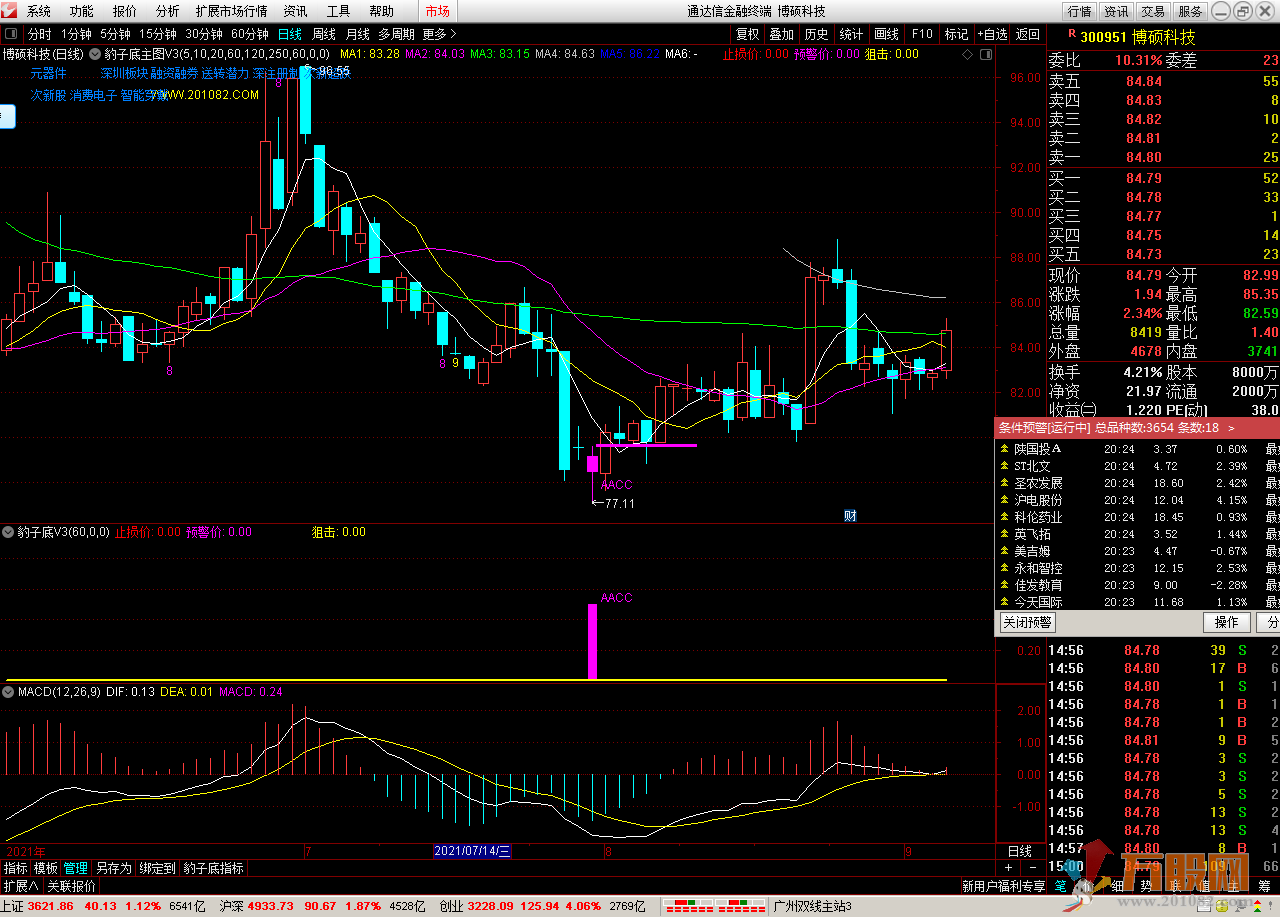Screen dimensions: 1280x918
Task: Add stock with +自选 button
Action: click(x=992, y=34)
